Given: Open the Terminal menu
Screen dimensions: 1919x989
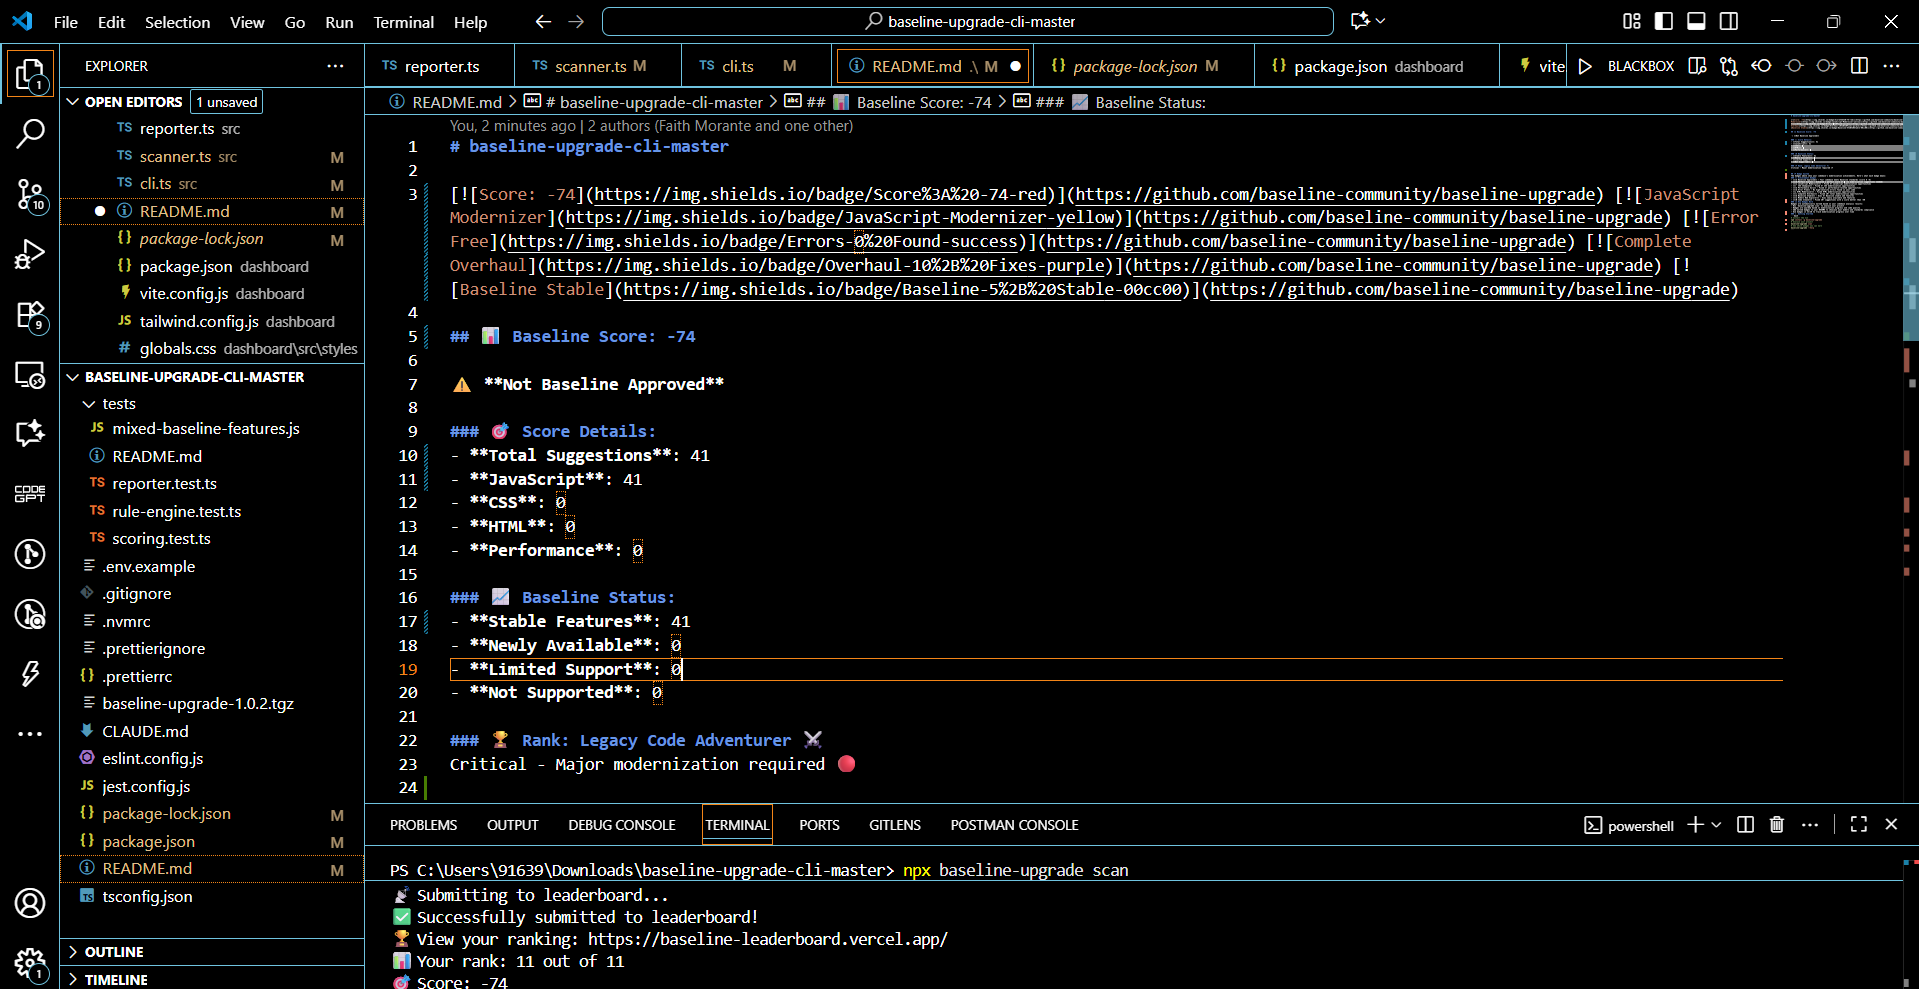Looking at the screenshot, I should pos(403,22).
